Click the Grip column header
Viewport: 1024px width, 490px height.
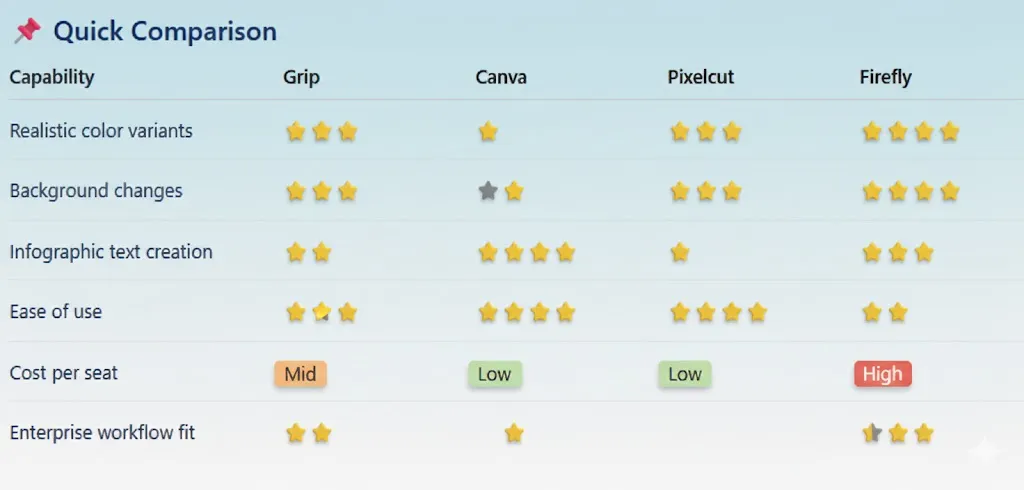(301, 77)
